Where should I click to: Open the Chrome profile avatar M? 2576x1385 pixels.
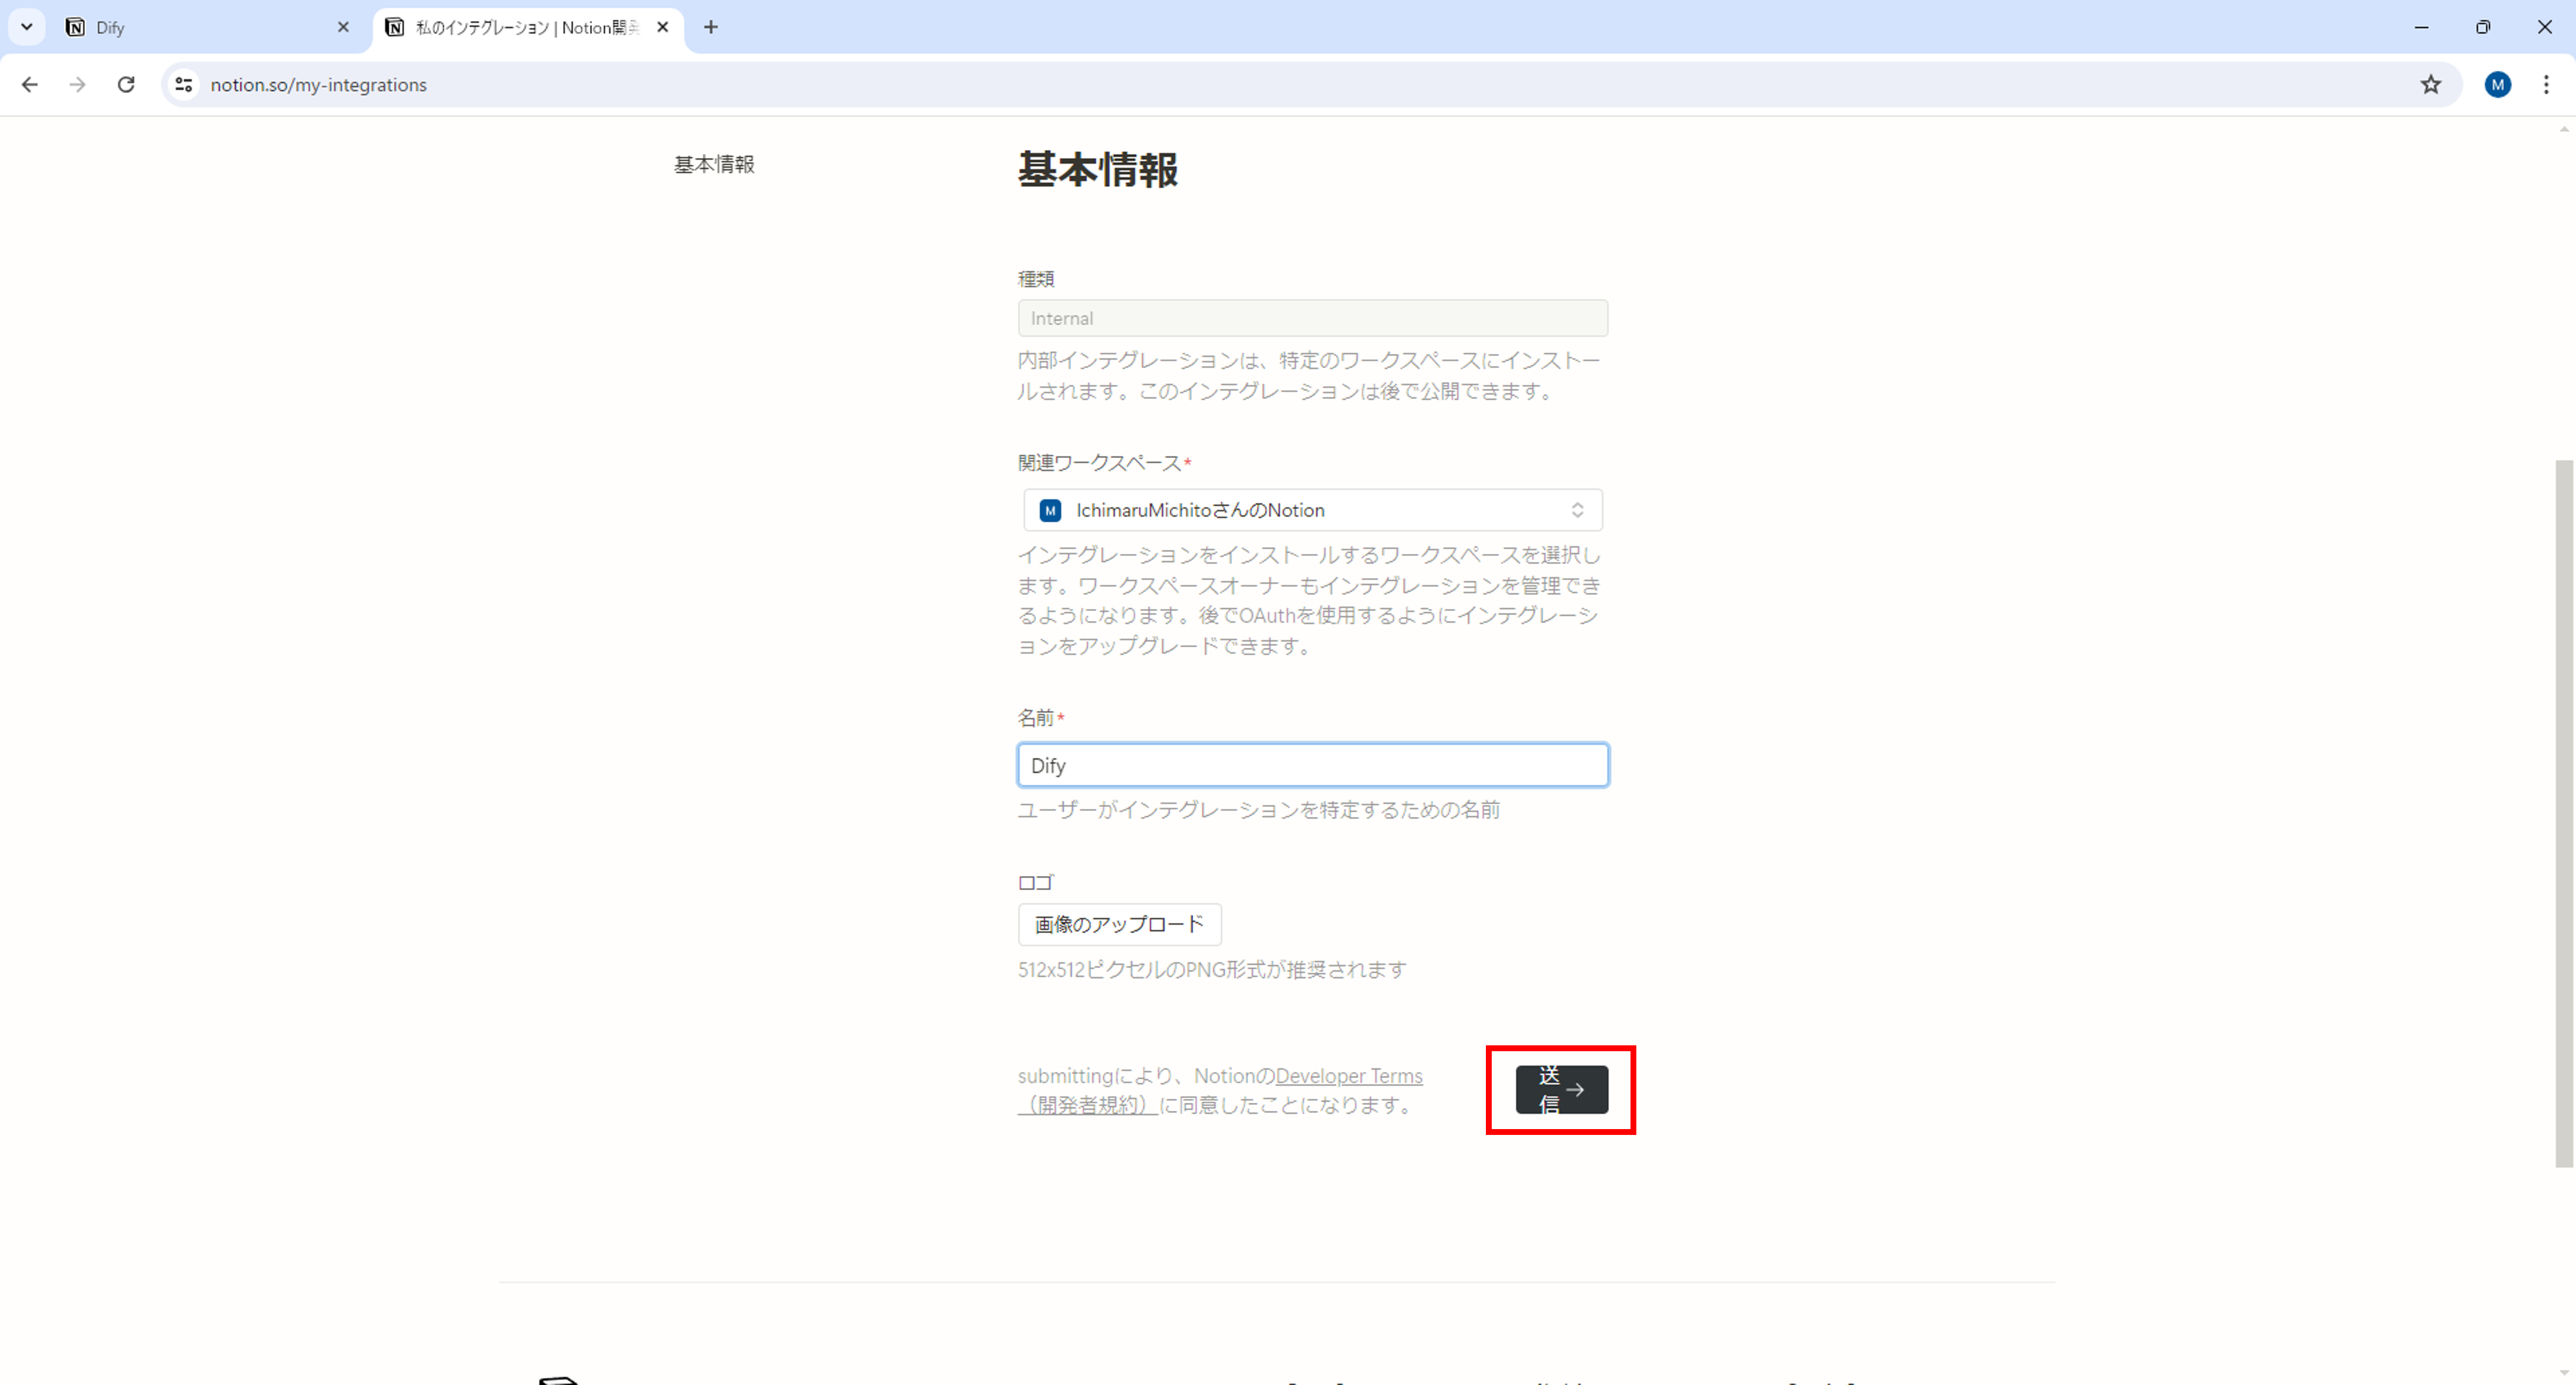(x=2497, y=85)
